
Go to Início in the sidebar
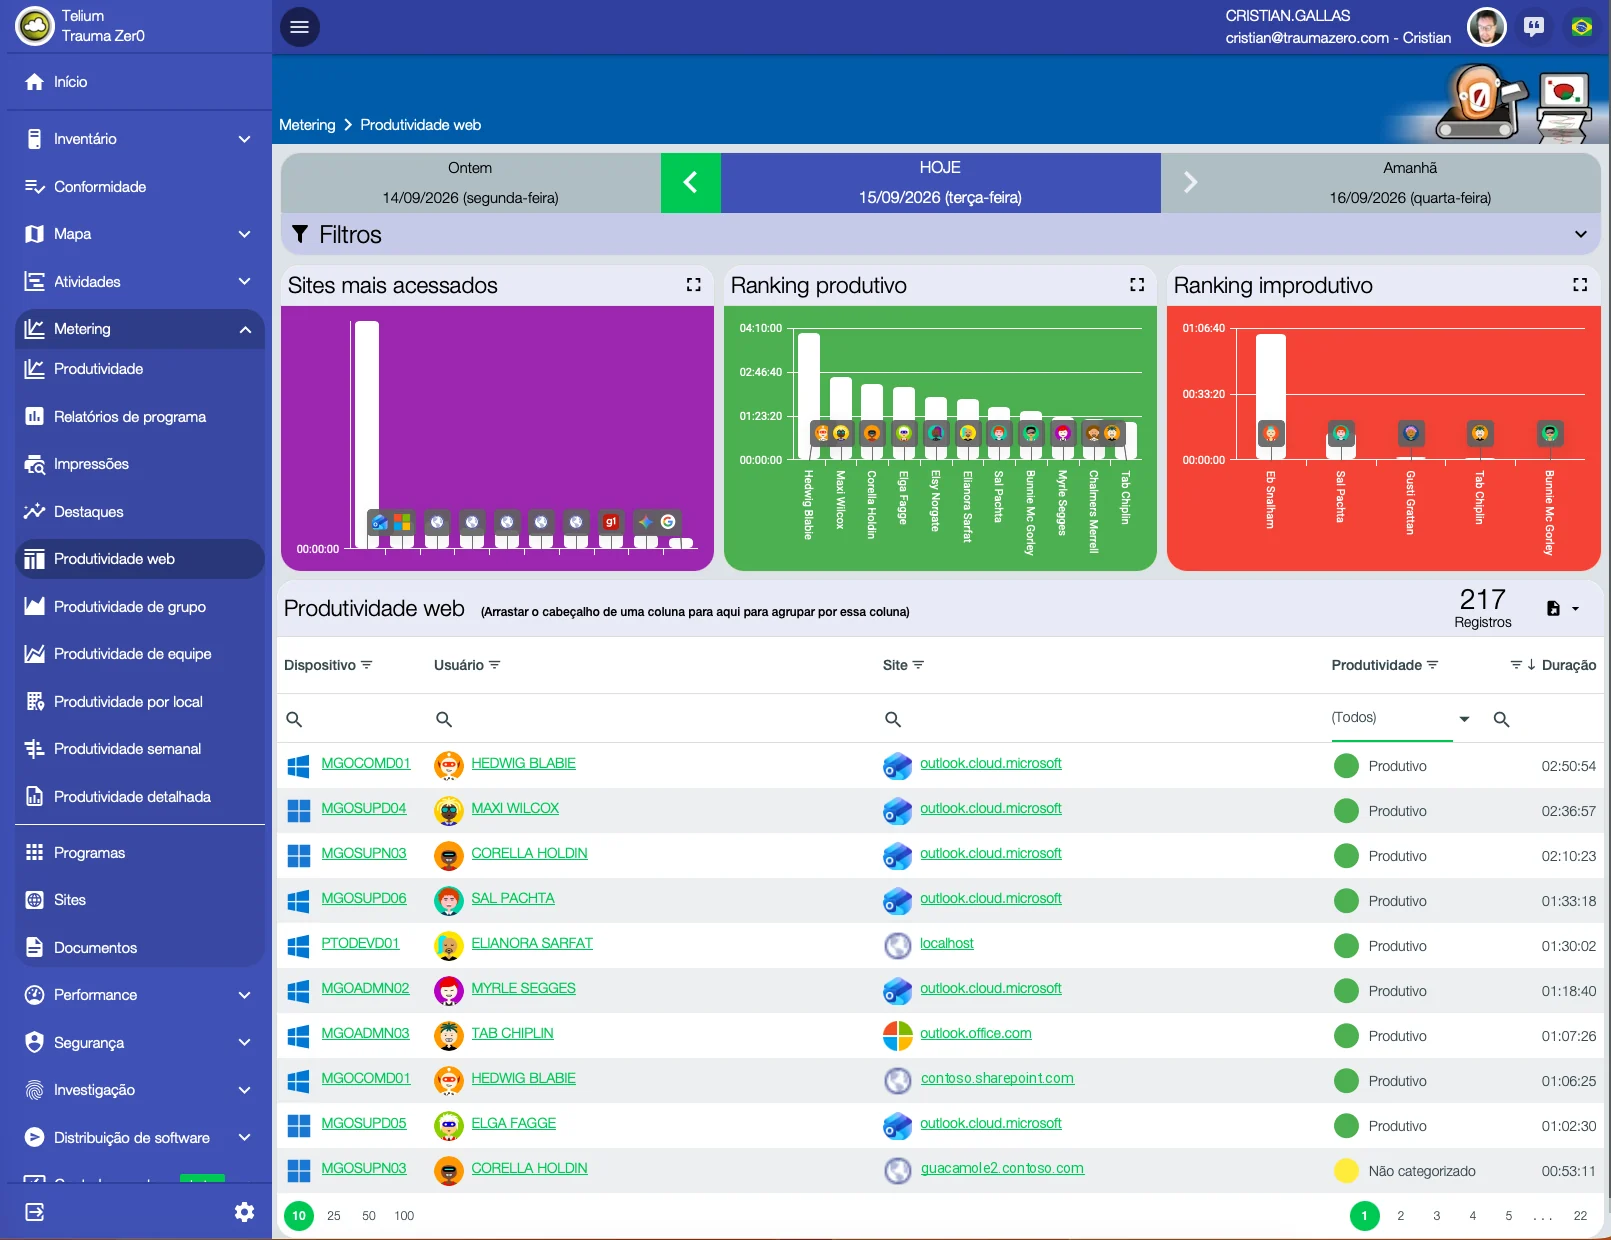[70, 82]
